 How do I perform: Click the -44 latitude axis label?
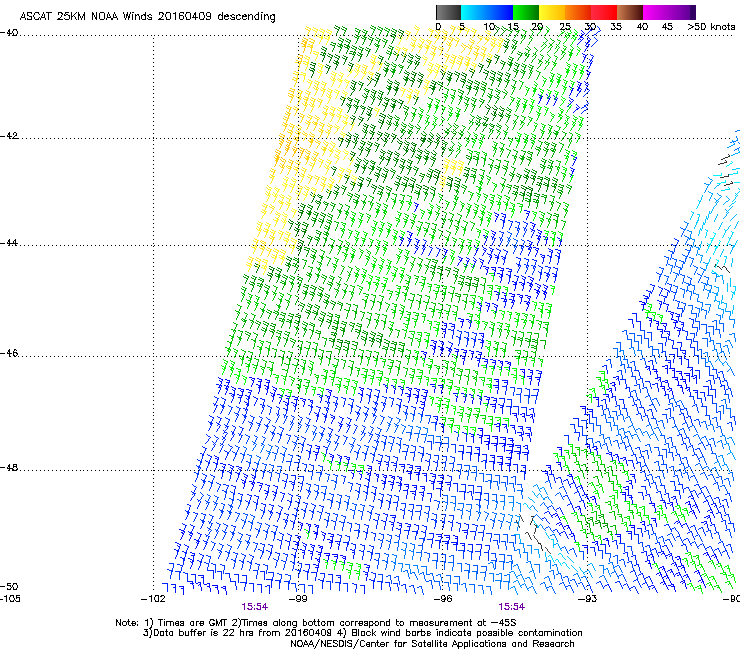pyautogui.click(x=9, y=243)
